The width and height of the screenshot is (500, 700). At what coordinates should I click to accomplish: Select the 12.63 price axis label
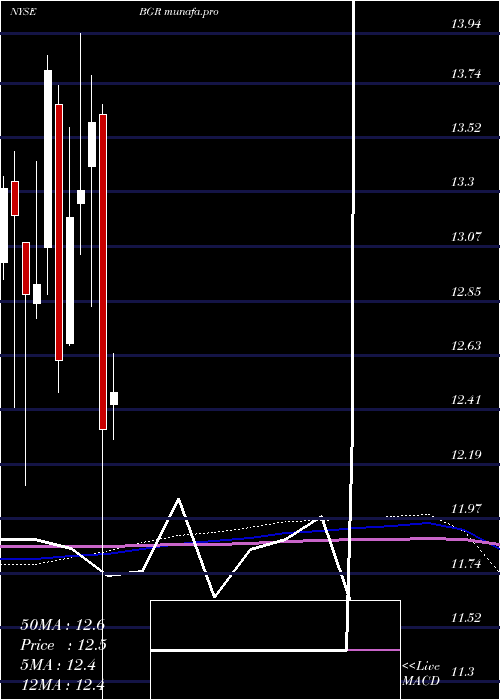coord(466,346)
